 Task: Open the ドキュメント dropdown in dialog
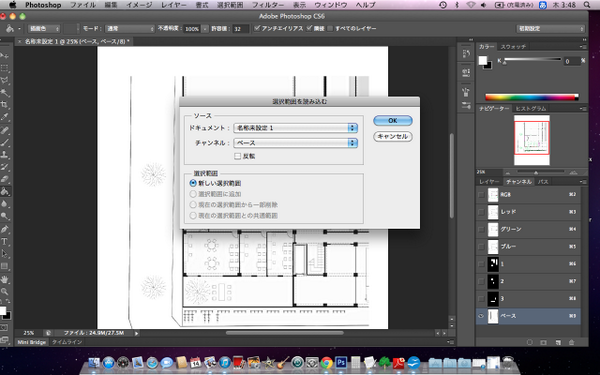coord(295,128)
